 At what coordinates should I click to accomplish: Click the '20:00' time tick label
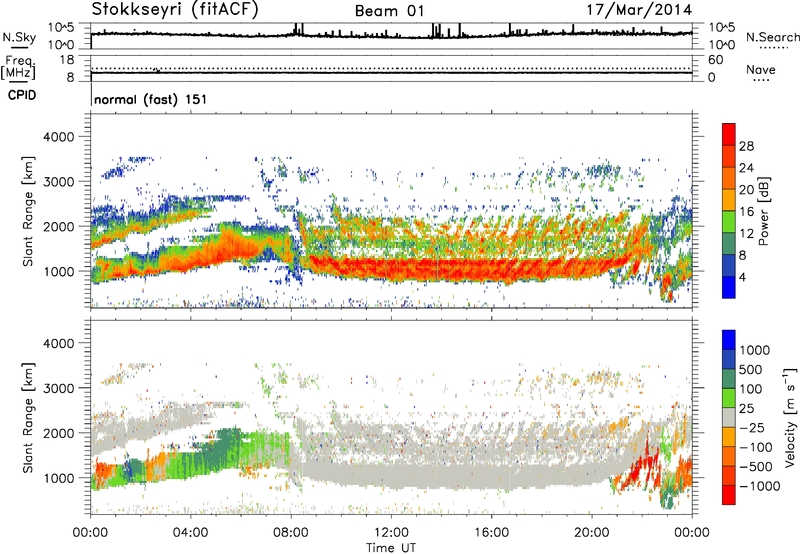click(591, 533)
